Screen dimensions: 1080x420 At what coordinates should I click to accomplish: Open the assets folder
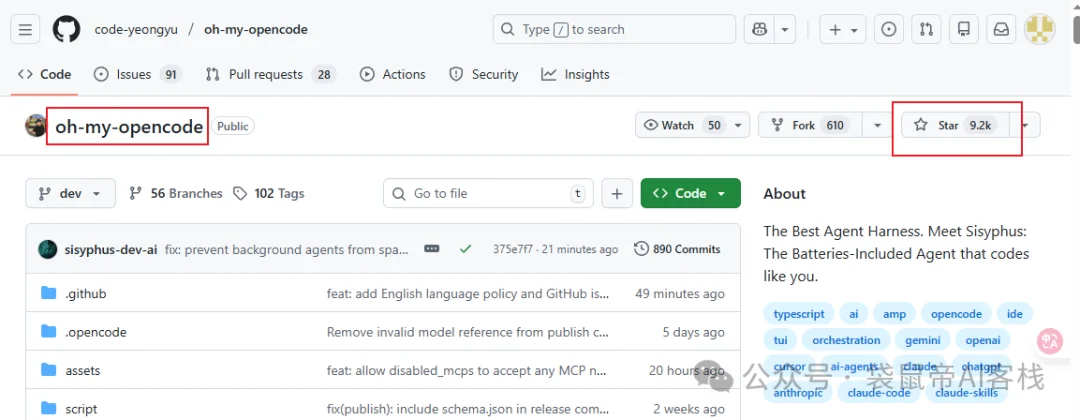83,370
